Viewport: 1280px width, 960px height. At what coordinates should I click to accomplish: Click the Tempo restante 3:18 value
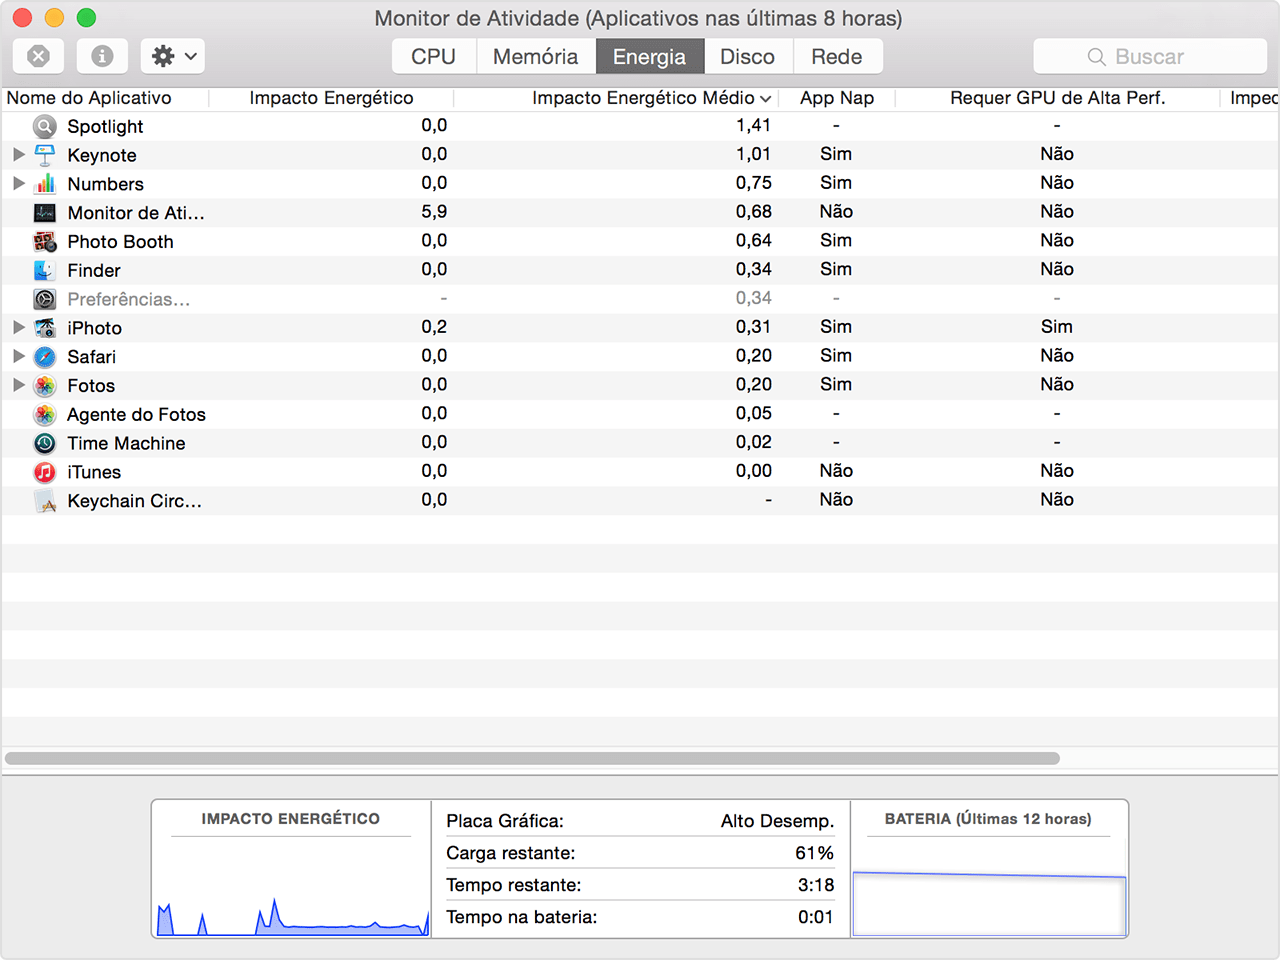(x=816, y=885)
